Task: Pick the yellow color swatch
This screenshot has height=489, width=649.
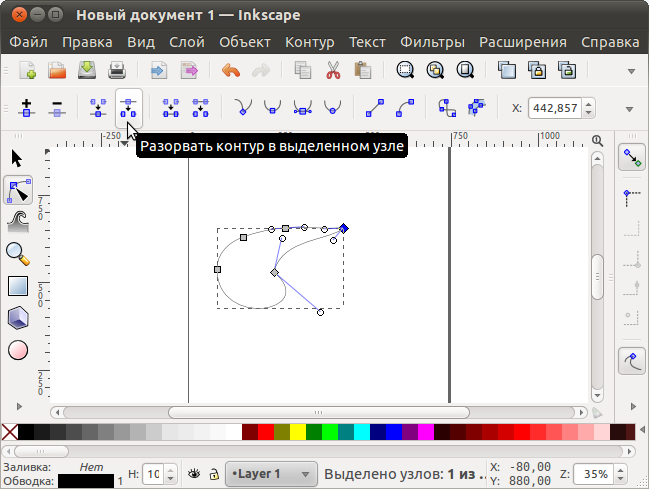Action: point(298,432)
